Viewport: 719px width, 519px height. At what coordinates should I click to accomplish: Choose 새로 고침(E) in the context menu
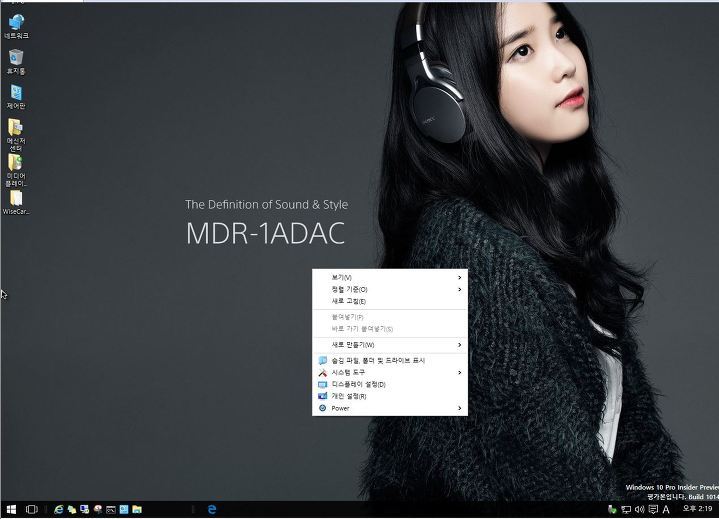pyautogui.click(x=390, y=301)
